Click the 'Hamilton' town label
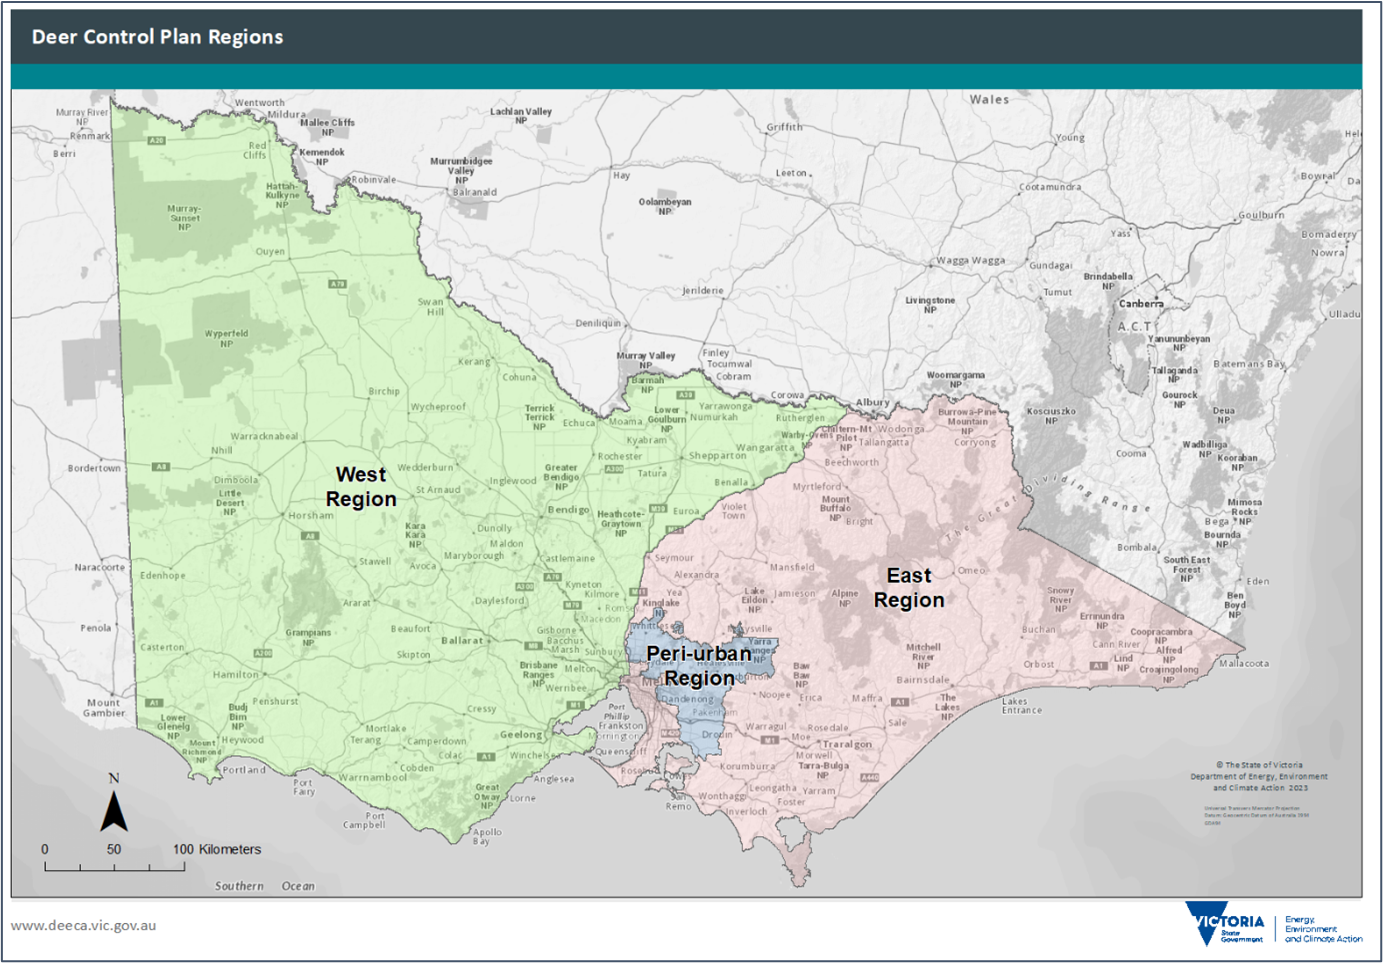 (236, 674)
